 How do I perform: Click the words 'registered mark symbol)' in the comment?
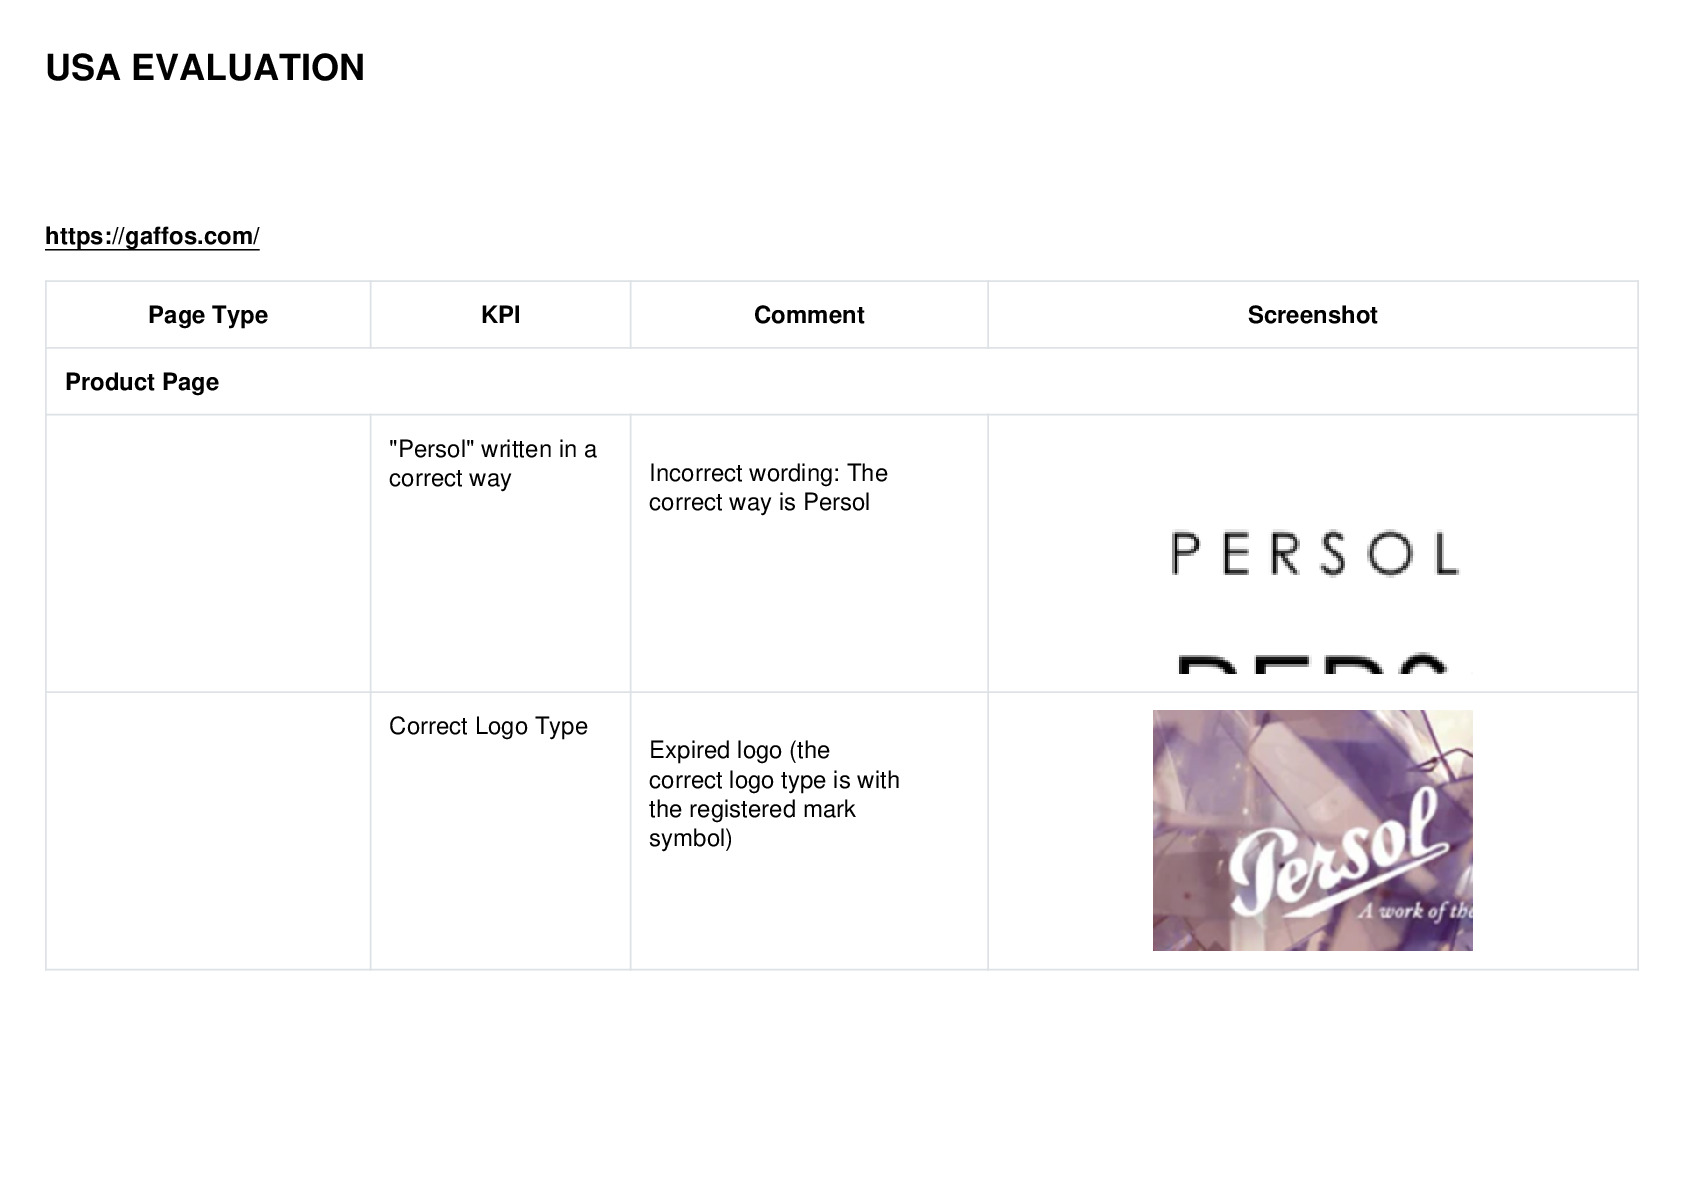coord(752,823)
